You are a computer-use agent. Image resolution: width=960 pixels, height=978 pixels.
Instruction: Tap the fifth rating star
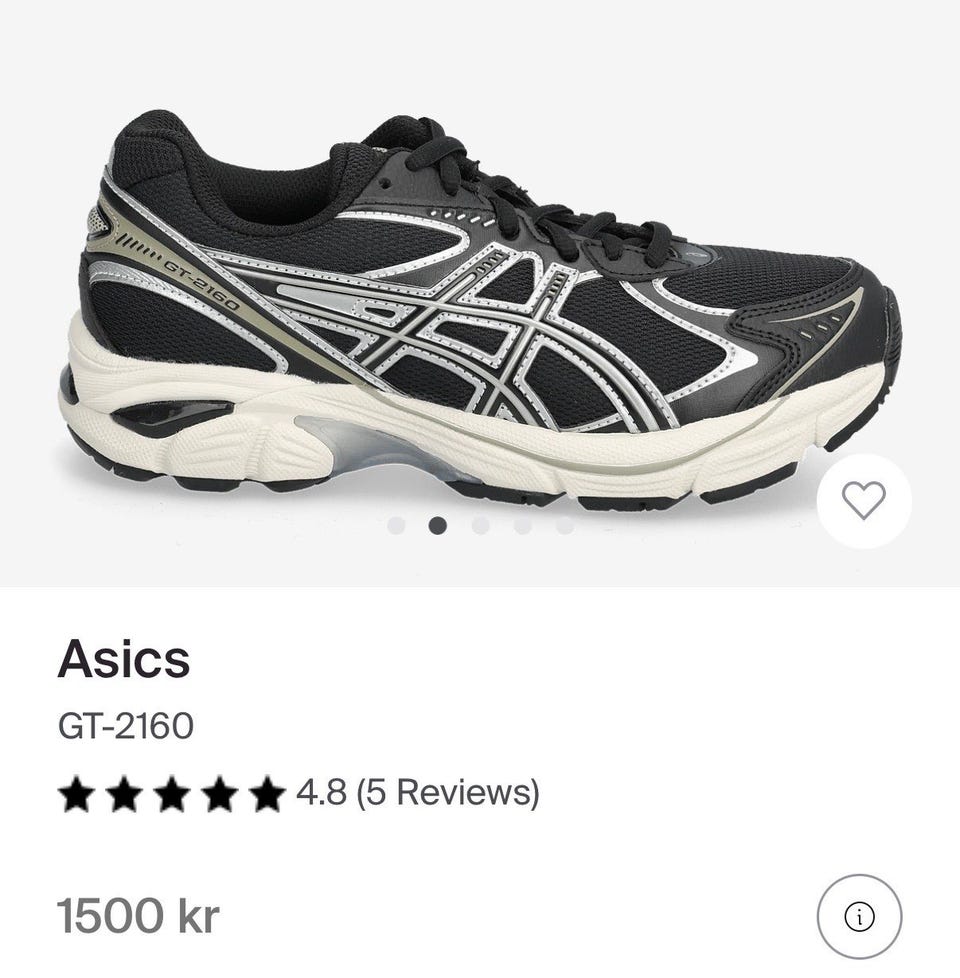click(267, 793)
